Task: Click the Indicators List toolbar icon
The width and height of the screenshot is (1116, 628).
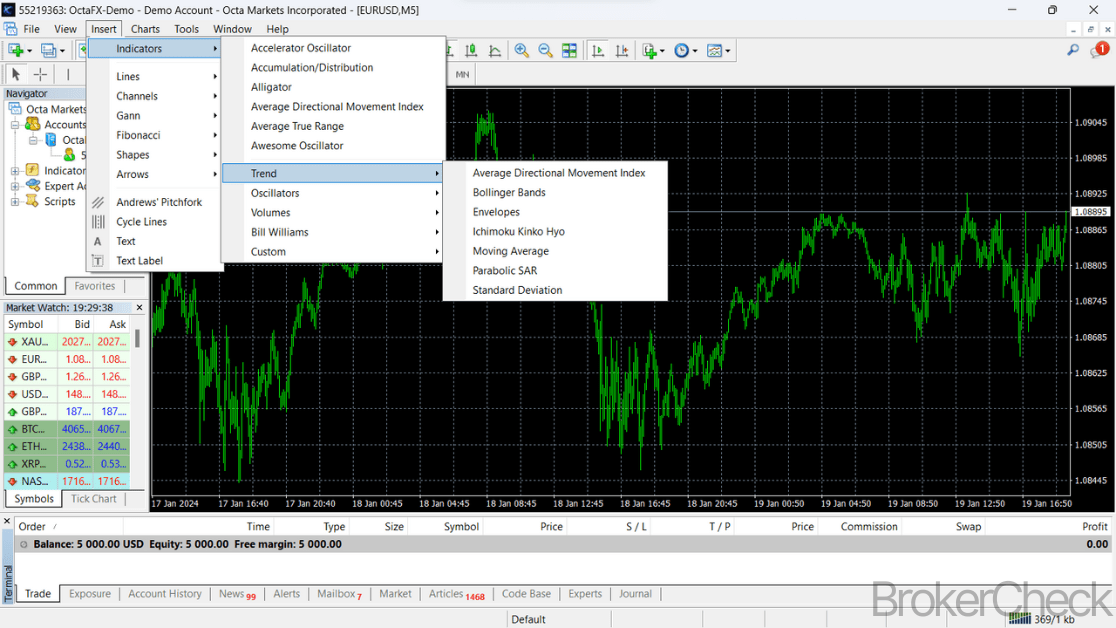Action: click(649, 51)
